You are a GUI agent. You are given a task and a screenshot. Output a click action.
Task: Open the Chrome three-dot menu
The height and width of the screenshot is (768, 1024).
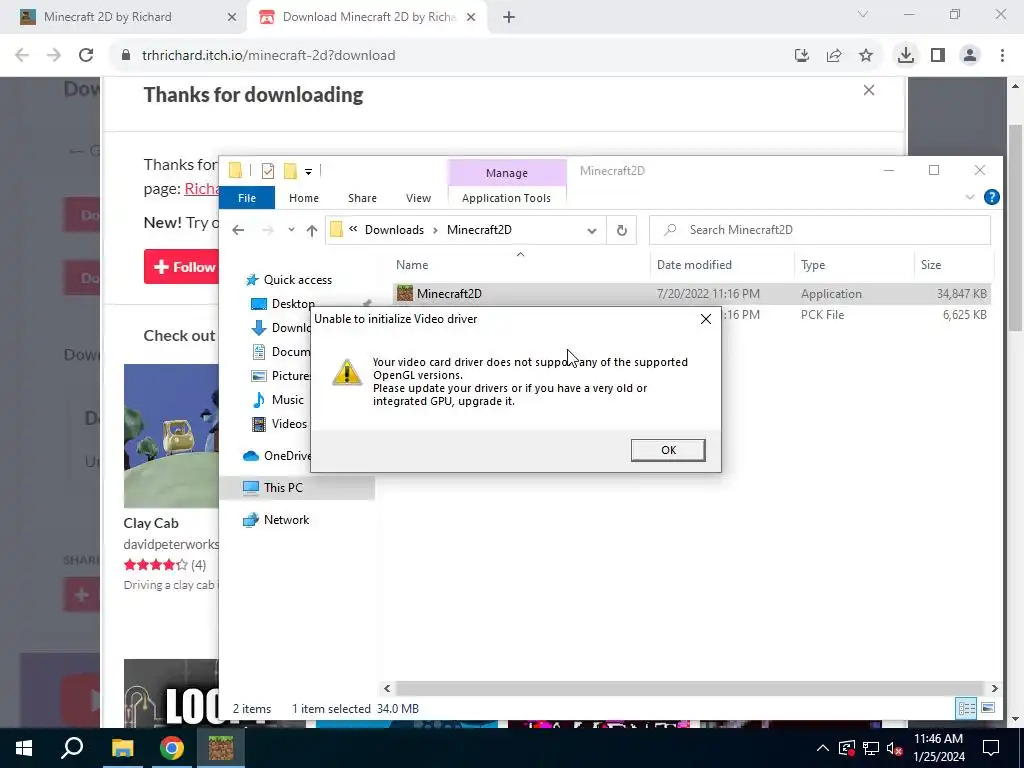pyautogui.click(x=1002, y=56)
